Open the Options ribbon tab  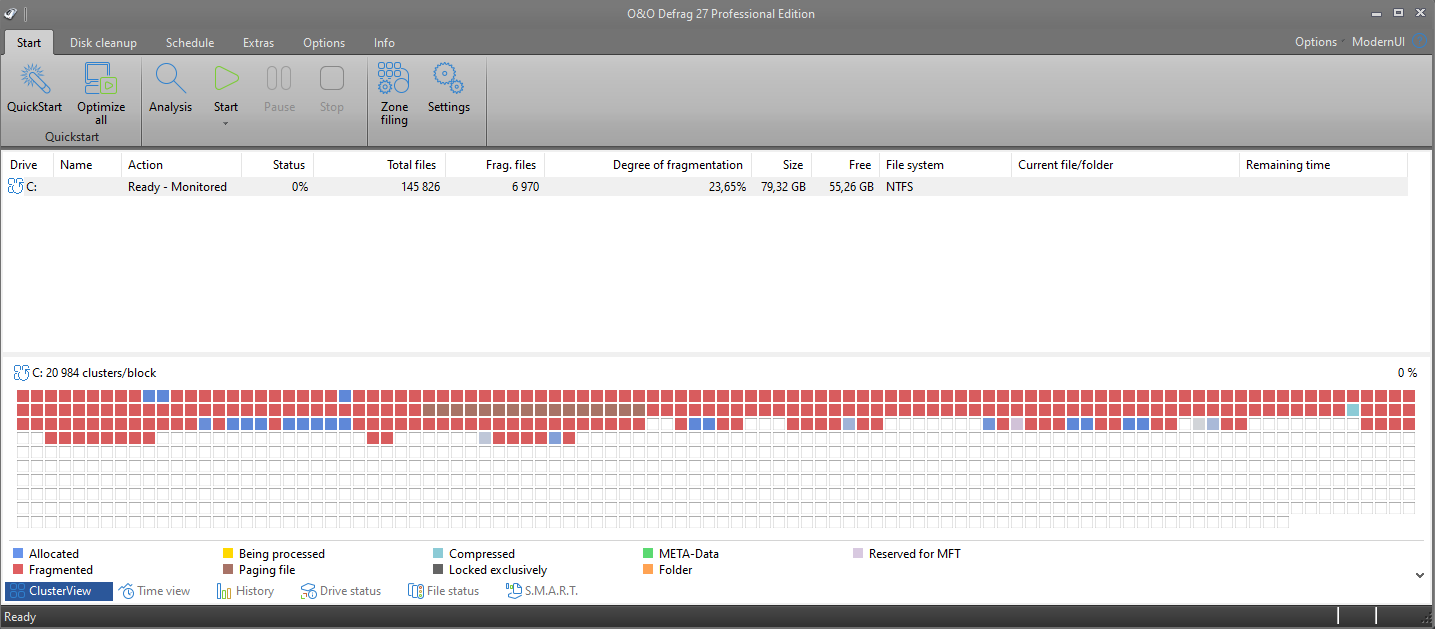(324, 43)
